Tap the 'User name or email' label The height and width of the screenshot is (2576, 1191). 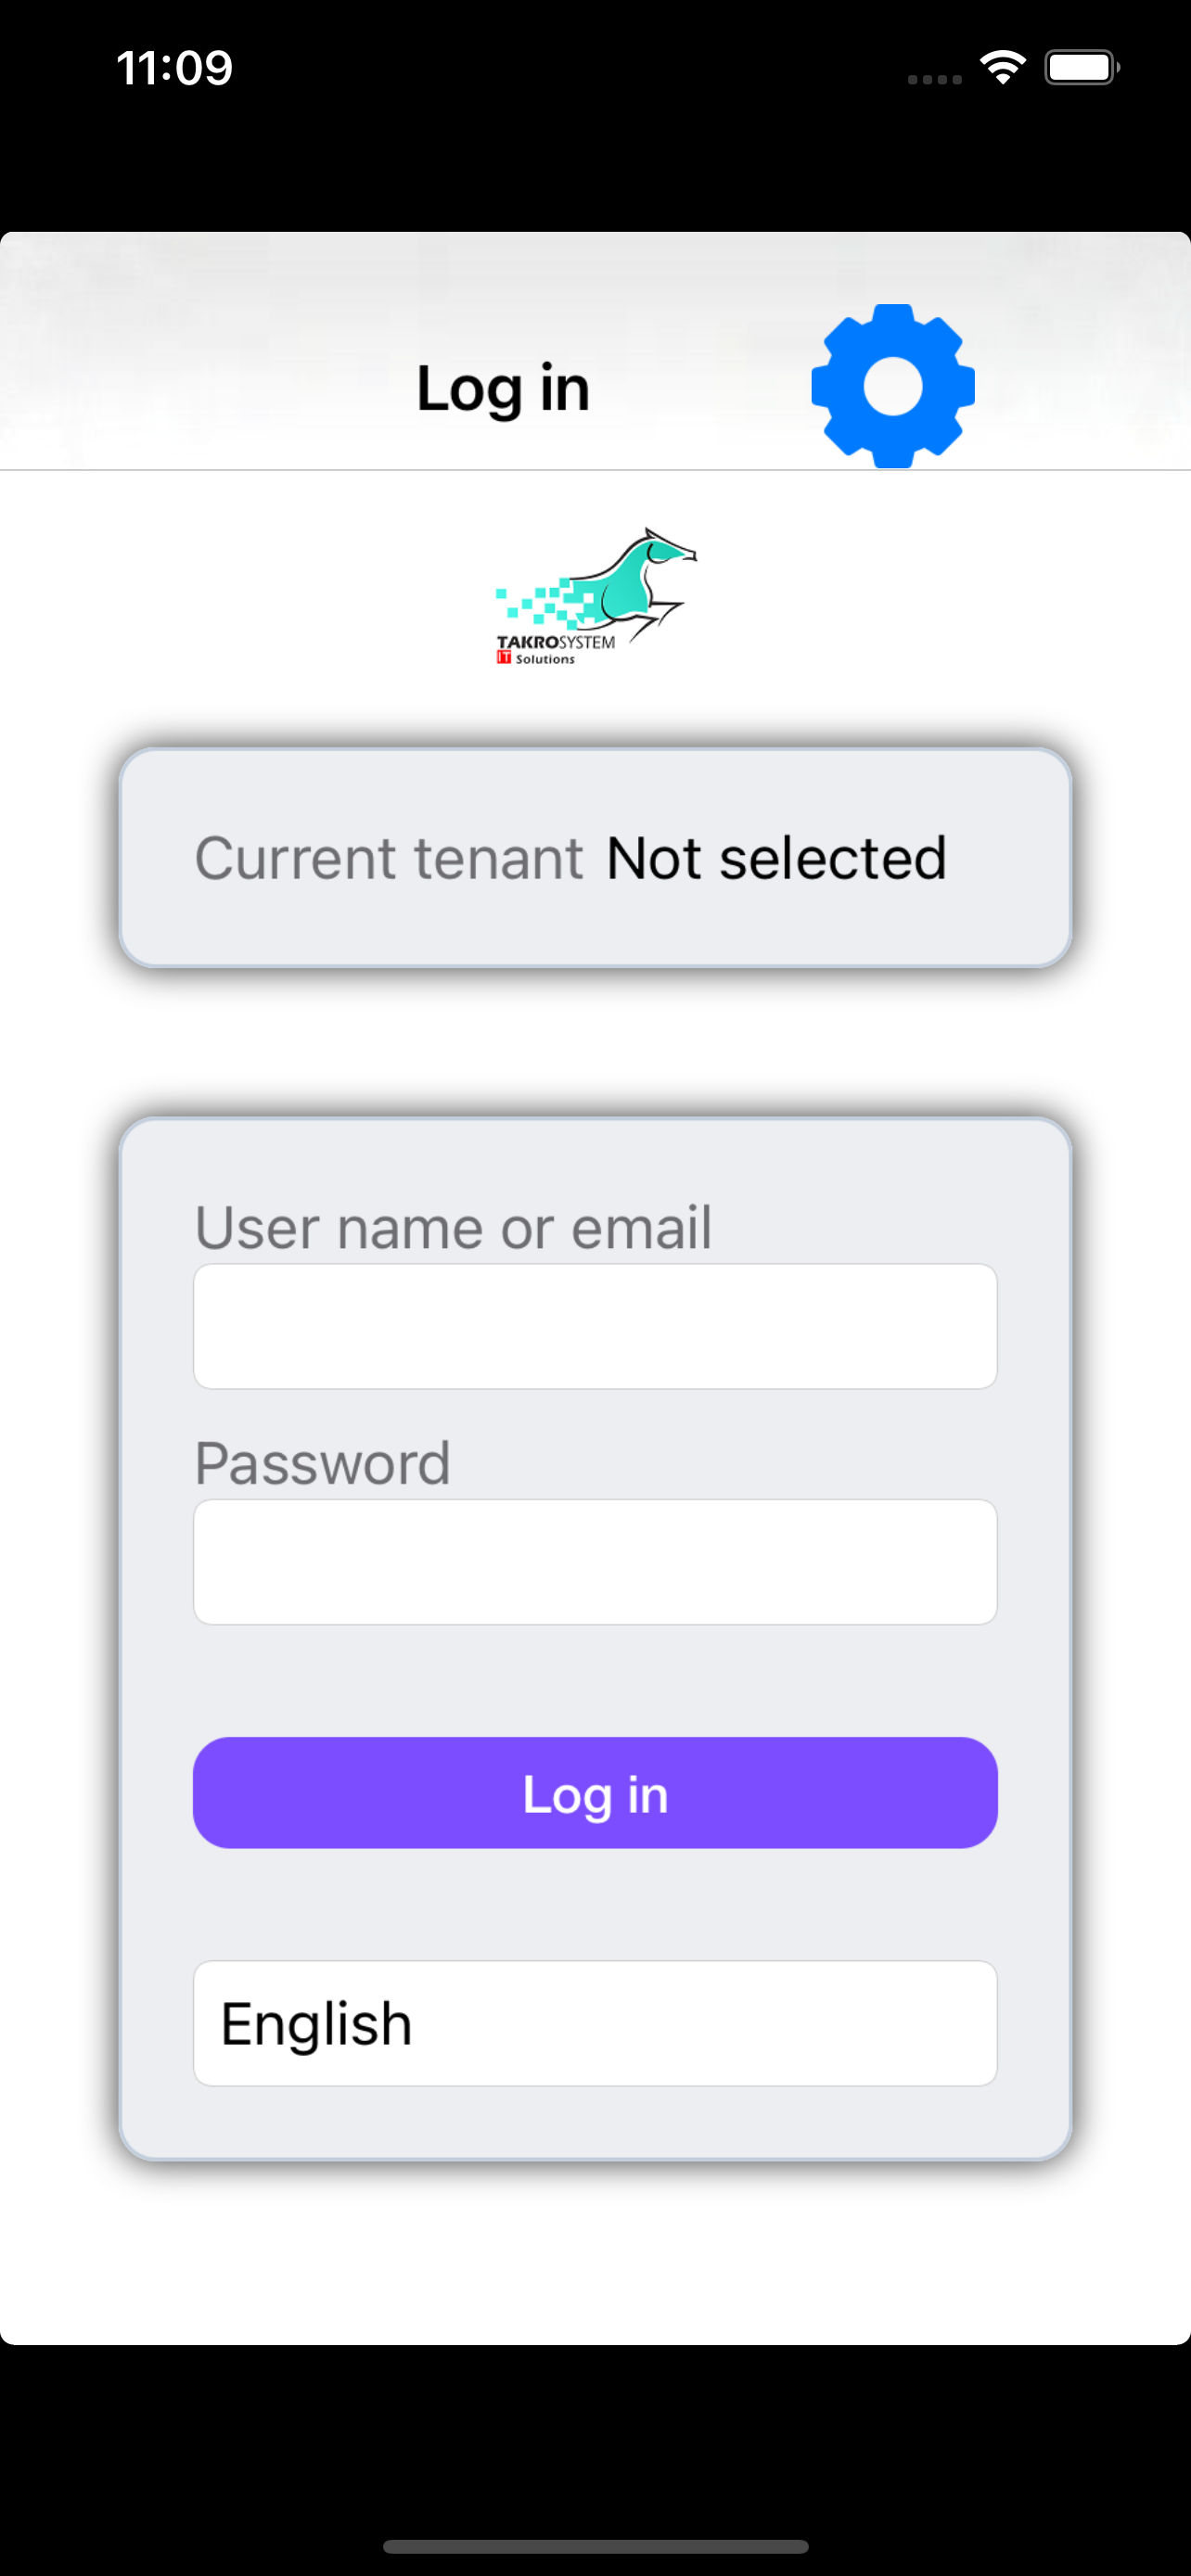click(453, 1227)
